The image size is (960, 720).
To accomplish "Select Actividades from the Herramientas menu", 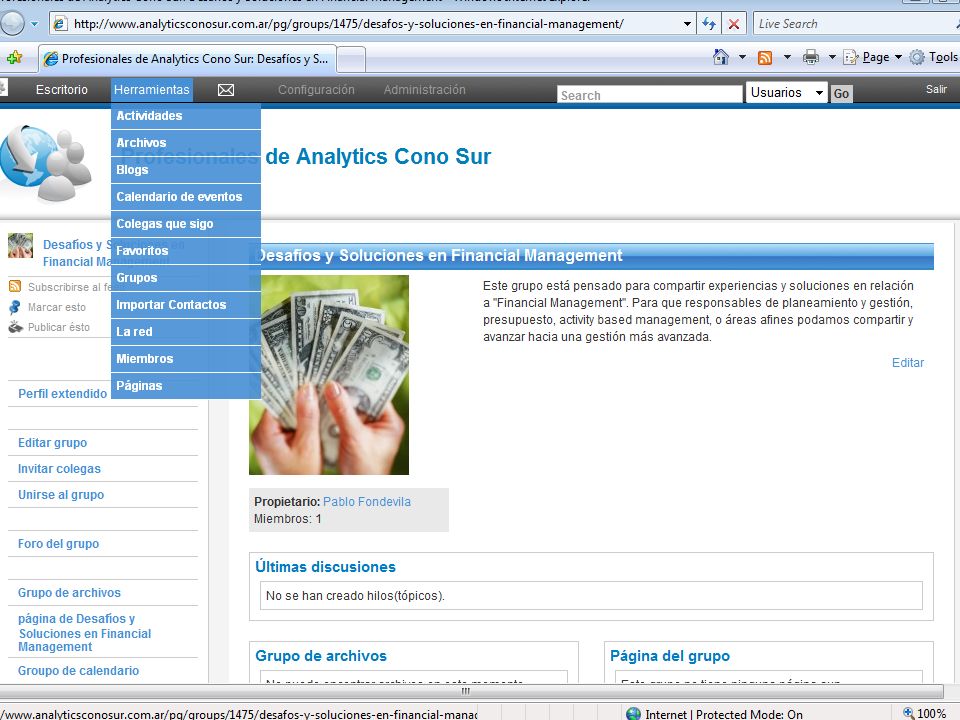I will [186, 116].
